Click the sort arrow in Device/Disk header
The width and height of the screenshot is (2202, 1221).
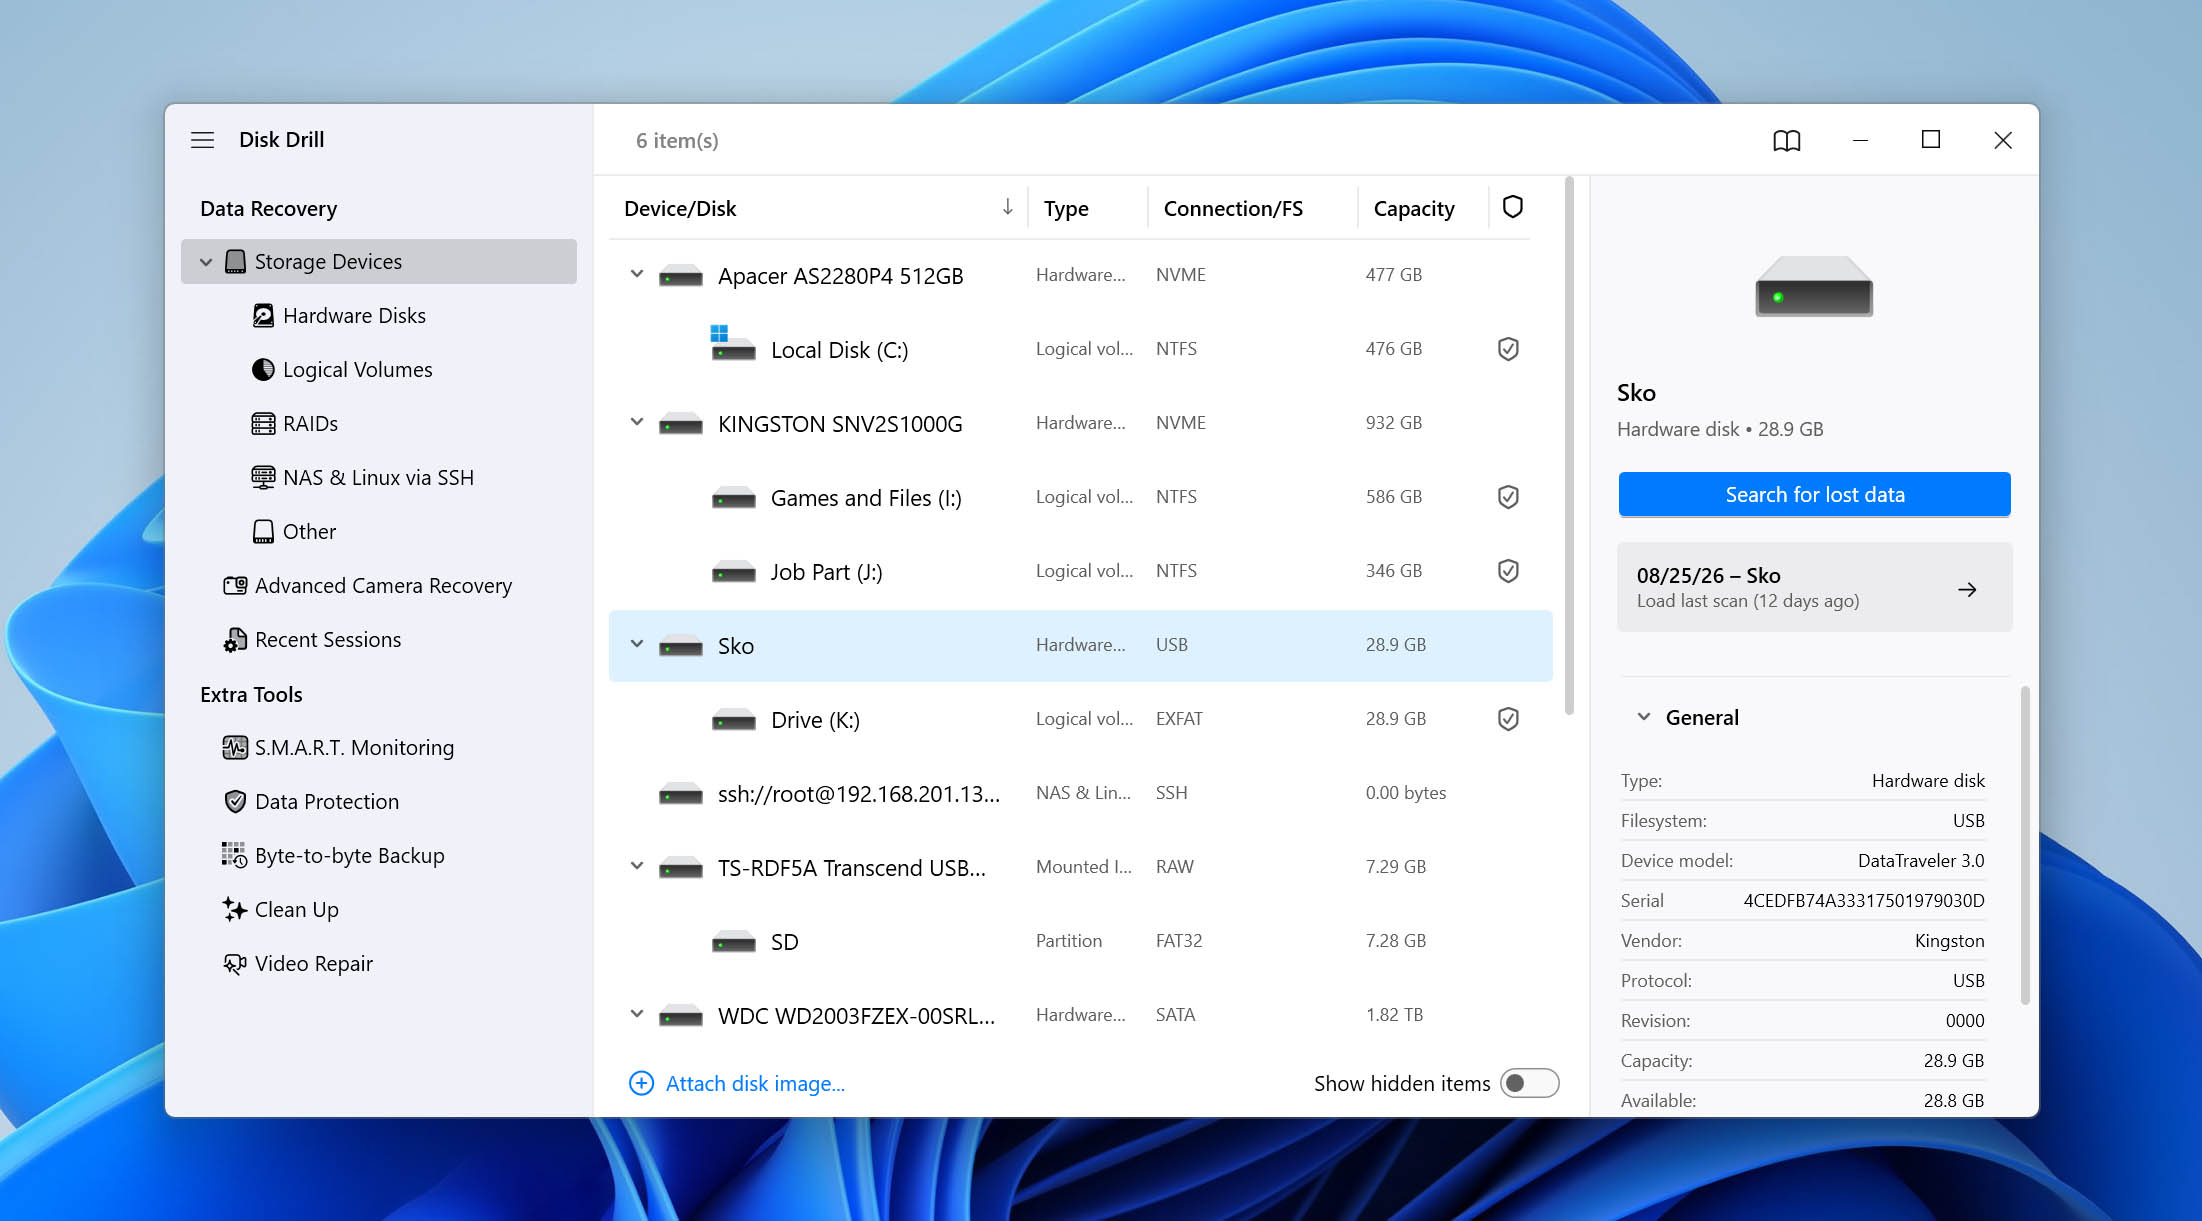pyautogui.click(x=1007, y=207)
